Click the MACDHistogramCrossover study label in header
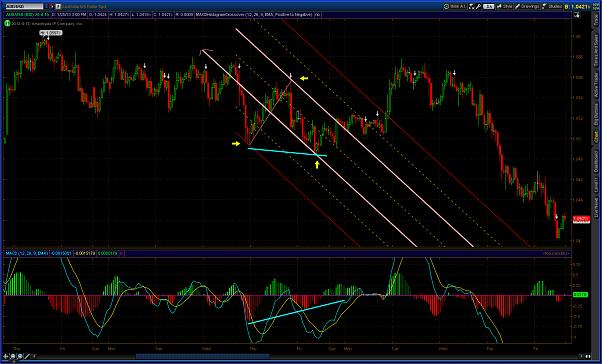Image resolution: width=602 pixels, height=364 pixels. click(255, 15)
